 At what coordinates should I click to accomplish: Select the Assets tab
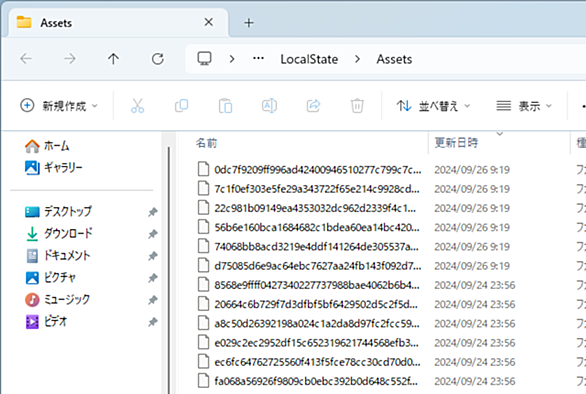118,23
